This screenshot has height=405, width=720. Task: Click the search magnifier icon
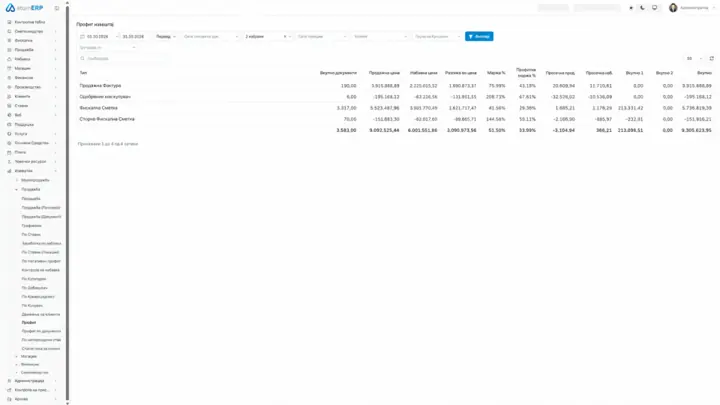83,59
